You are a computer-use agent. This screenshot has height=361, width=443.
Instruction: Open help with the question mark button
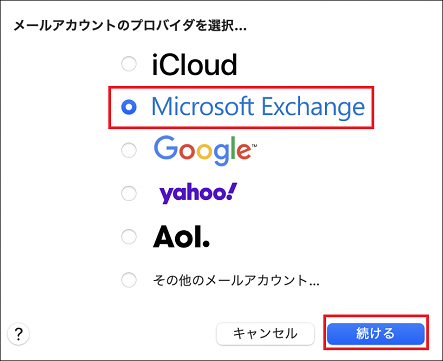[19, 333]
